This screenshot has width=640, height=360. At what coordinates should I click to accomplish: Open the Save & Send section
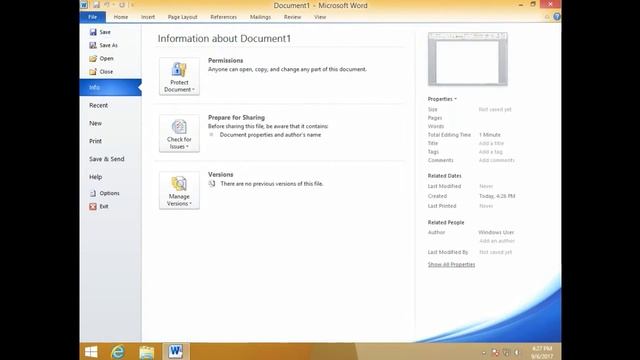107,159
